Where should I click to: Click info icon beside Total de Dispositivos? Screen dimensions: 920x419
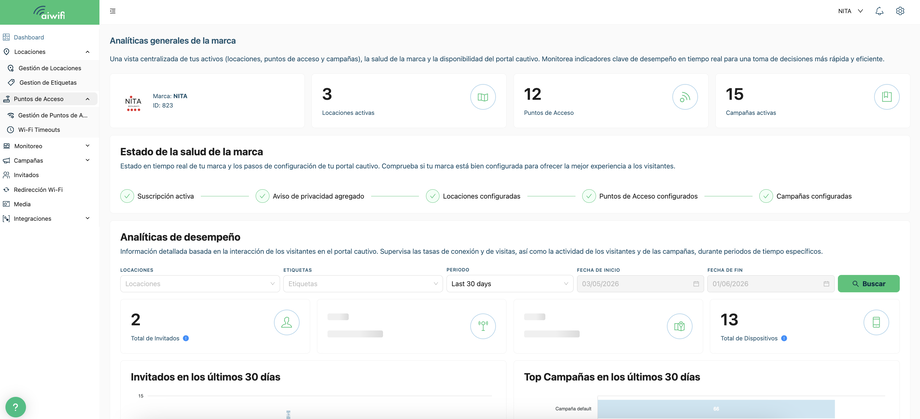(784, 339)
